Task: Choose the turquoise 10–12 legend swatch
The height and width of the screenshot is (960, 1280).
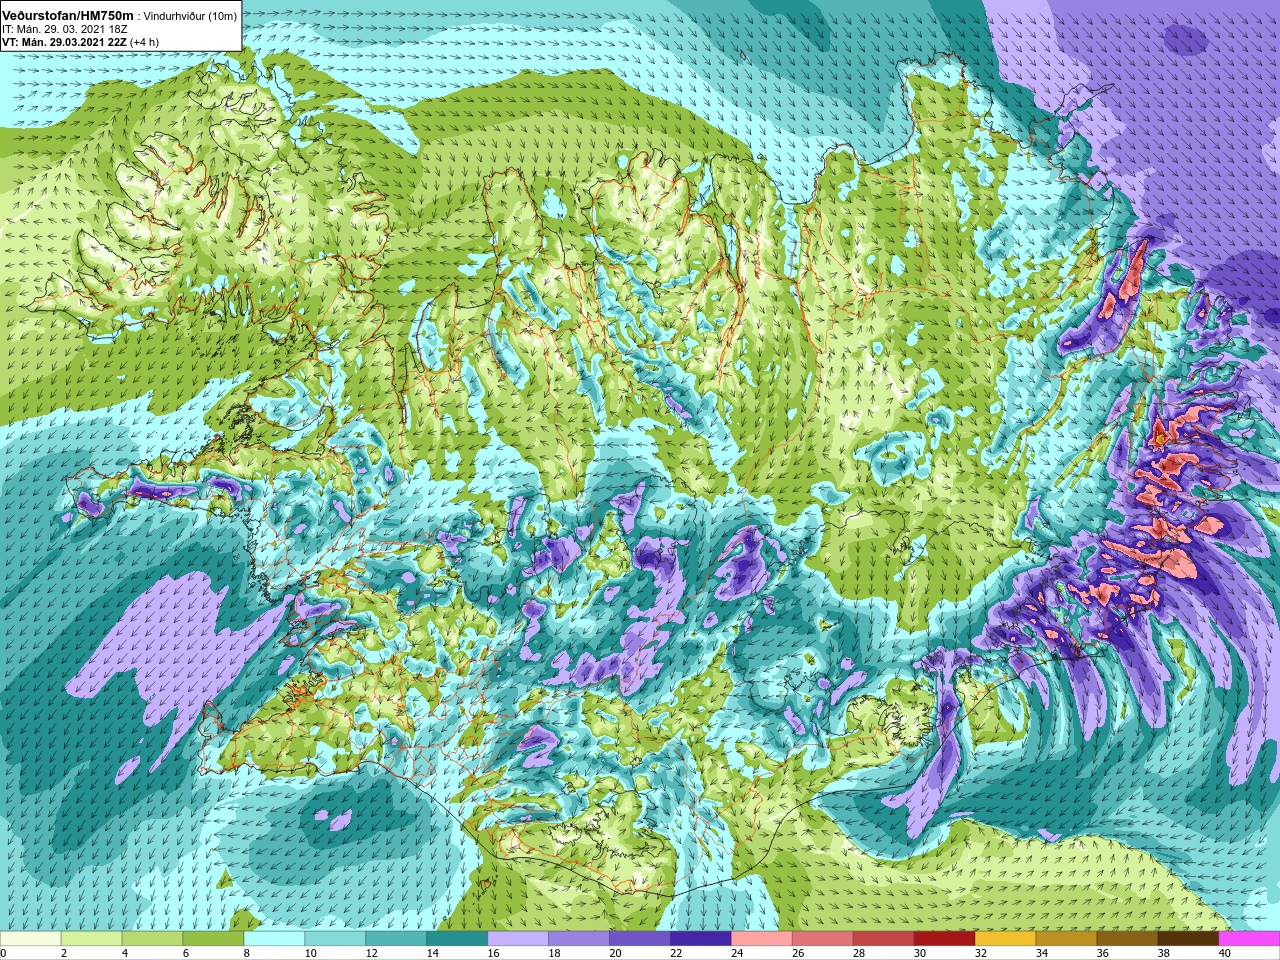Action: (x=336, y=939)
